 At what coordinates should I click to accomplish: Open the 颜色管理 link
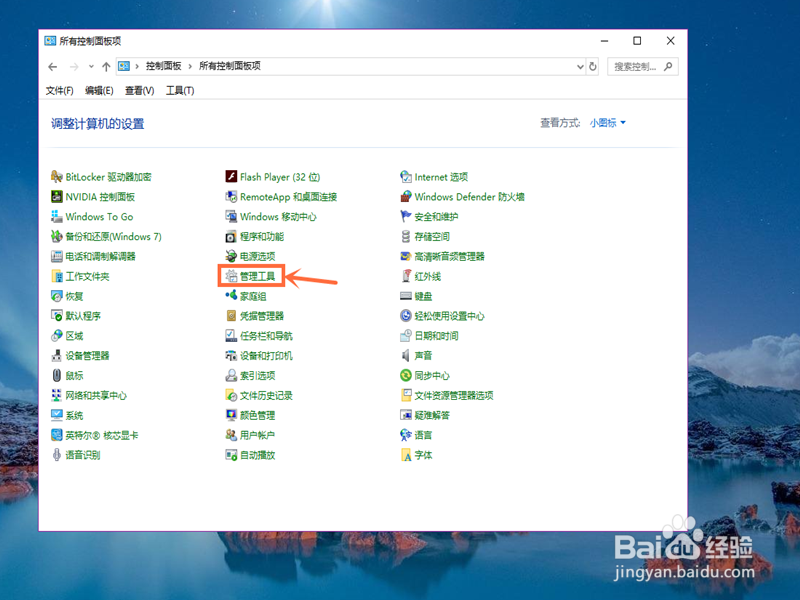point(257,415)
